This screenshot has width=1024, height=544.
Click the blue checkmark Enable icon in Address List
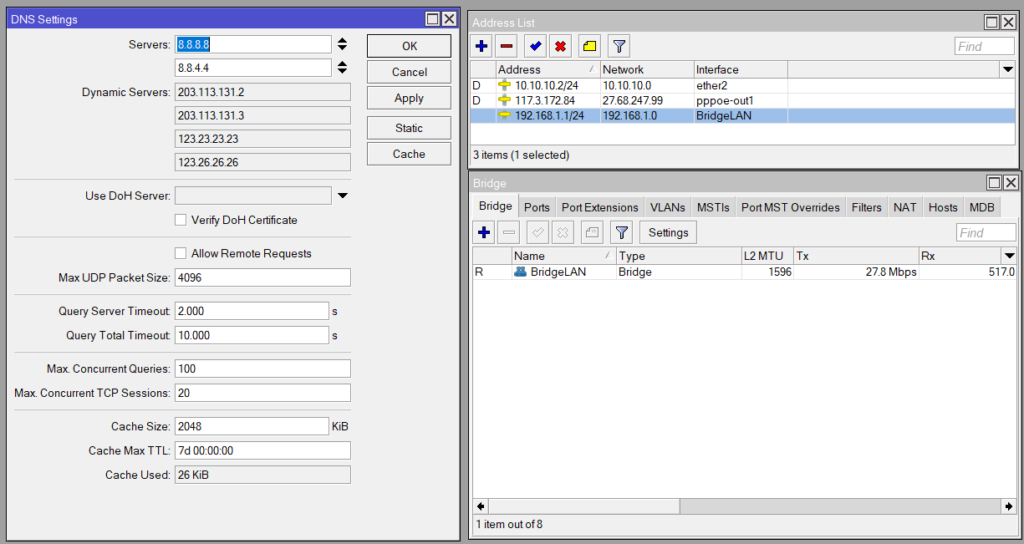pyautogui.click(x=536, y=46)
